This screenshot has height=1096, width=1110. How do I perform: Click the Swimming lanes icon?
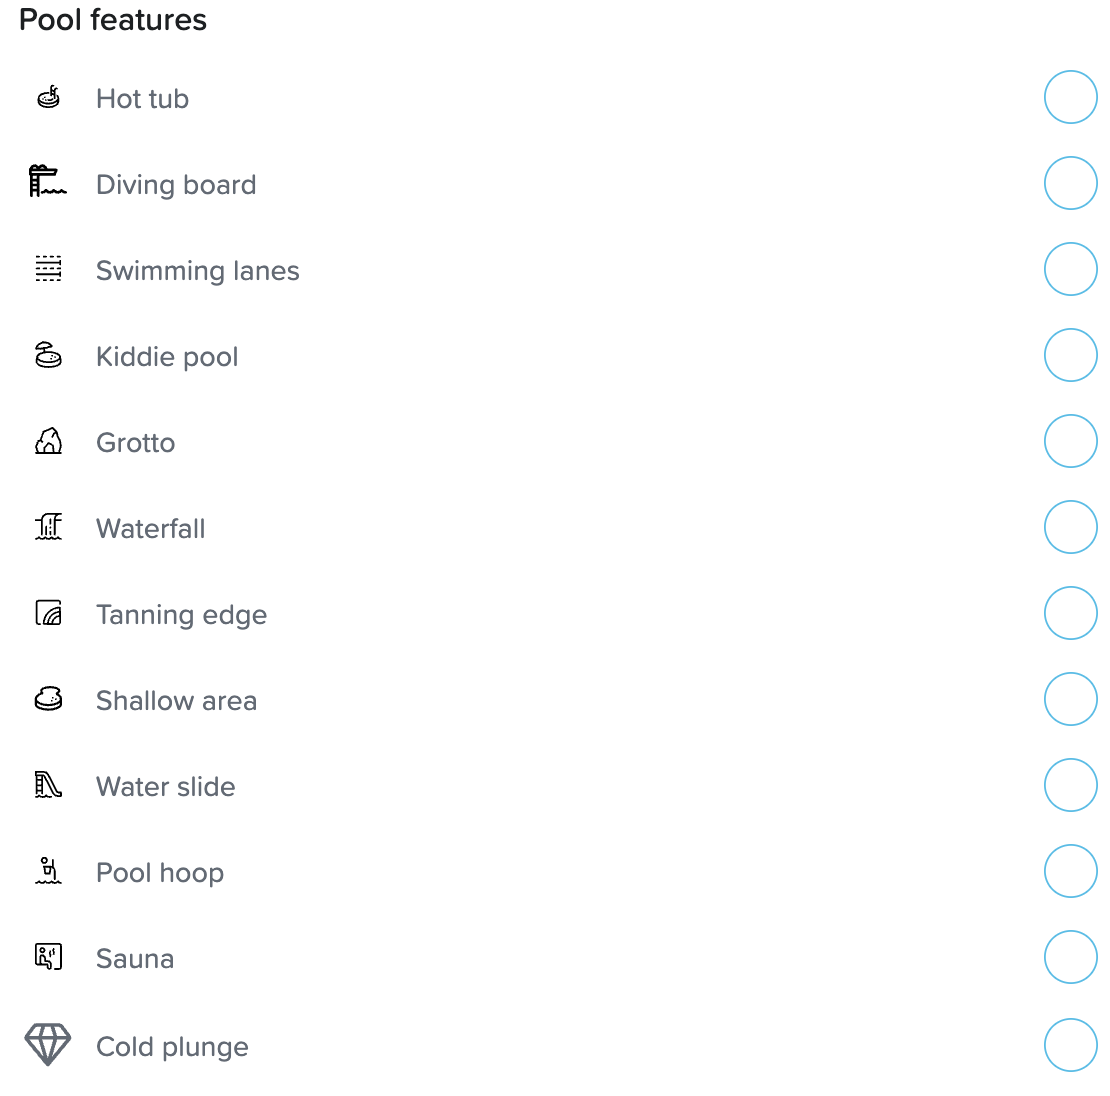(48, 269)
